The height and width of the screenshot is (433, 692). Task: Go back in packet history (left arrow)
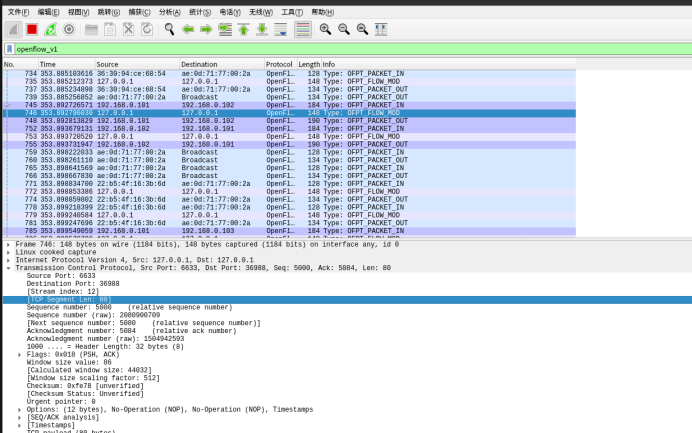coord(188,30)
